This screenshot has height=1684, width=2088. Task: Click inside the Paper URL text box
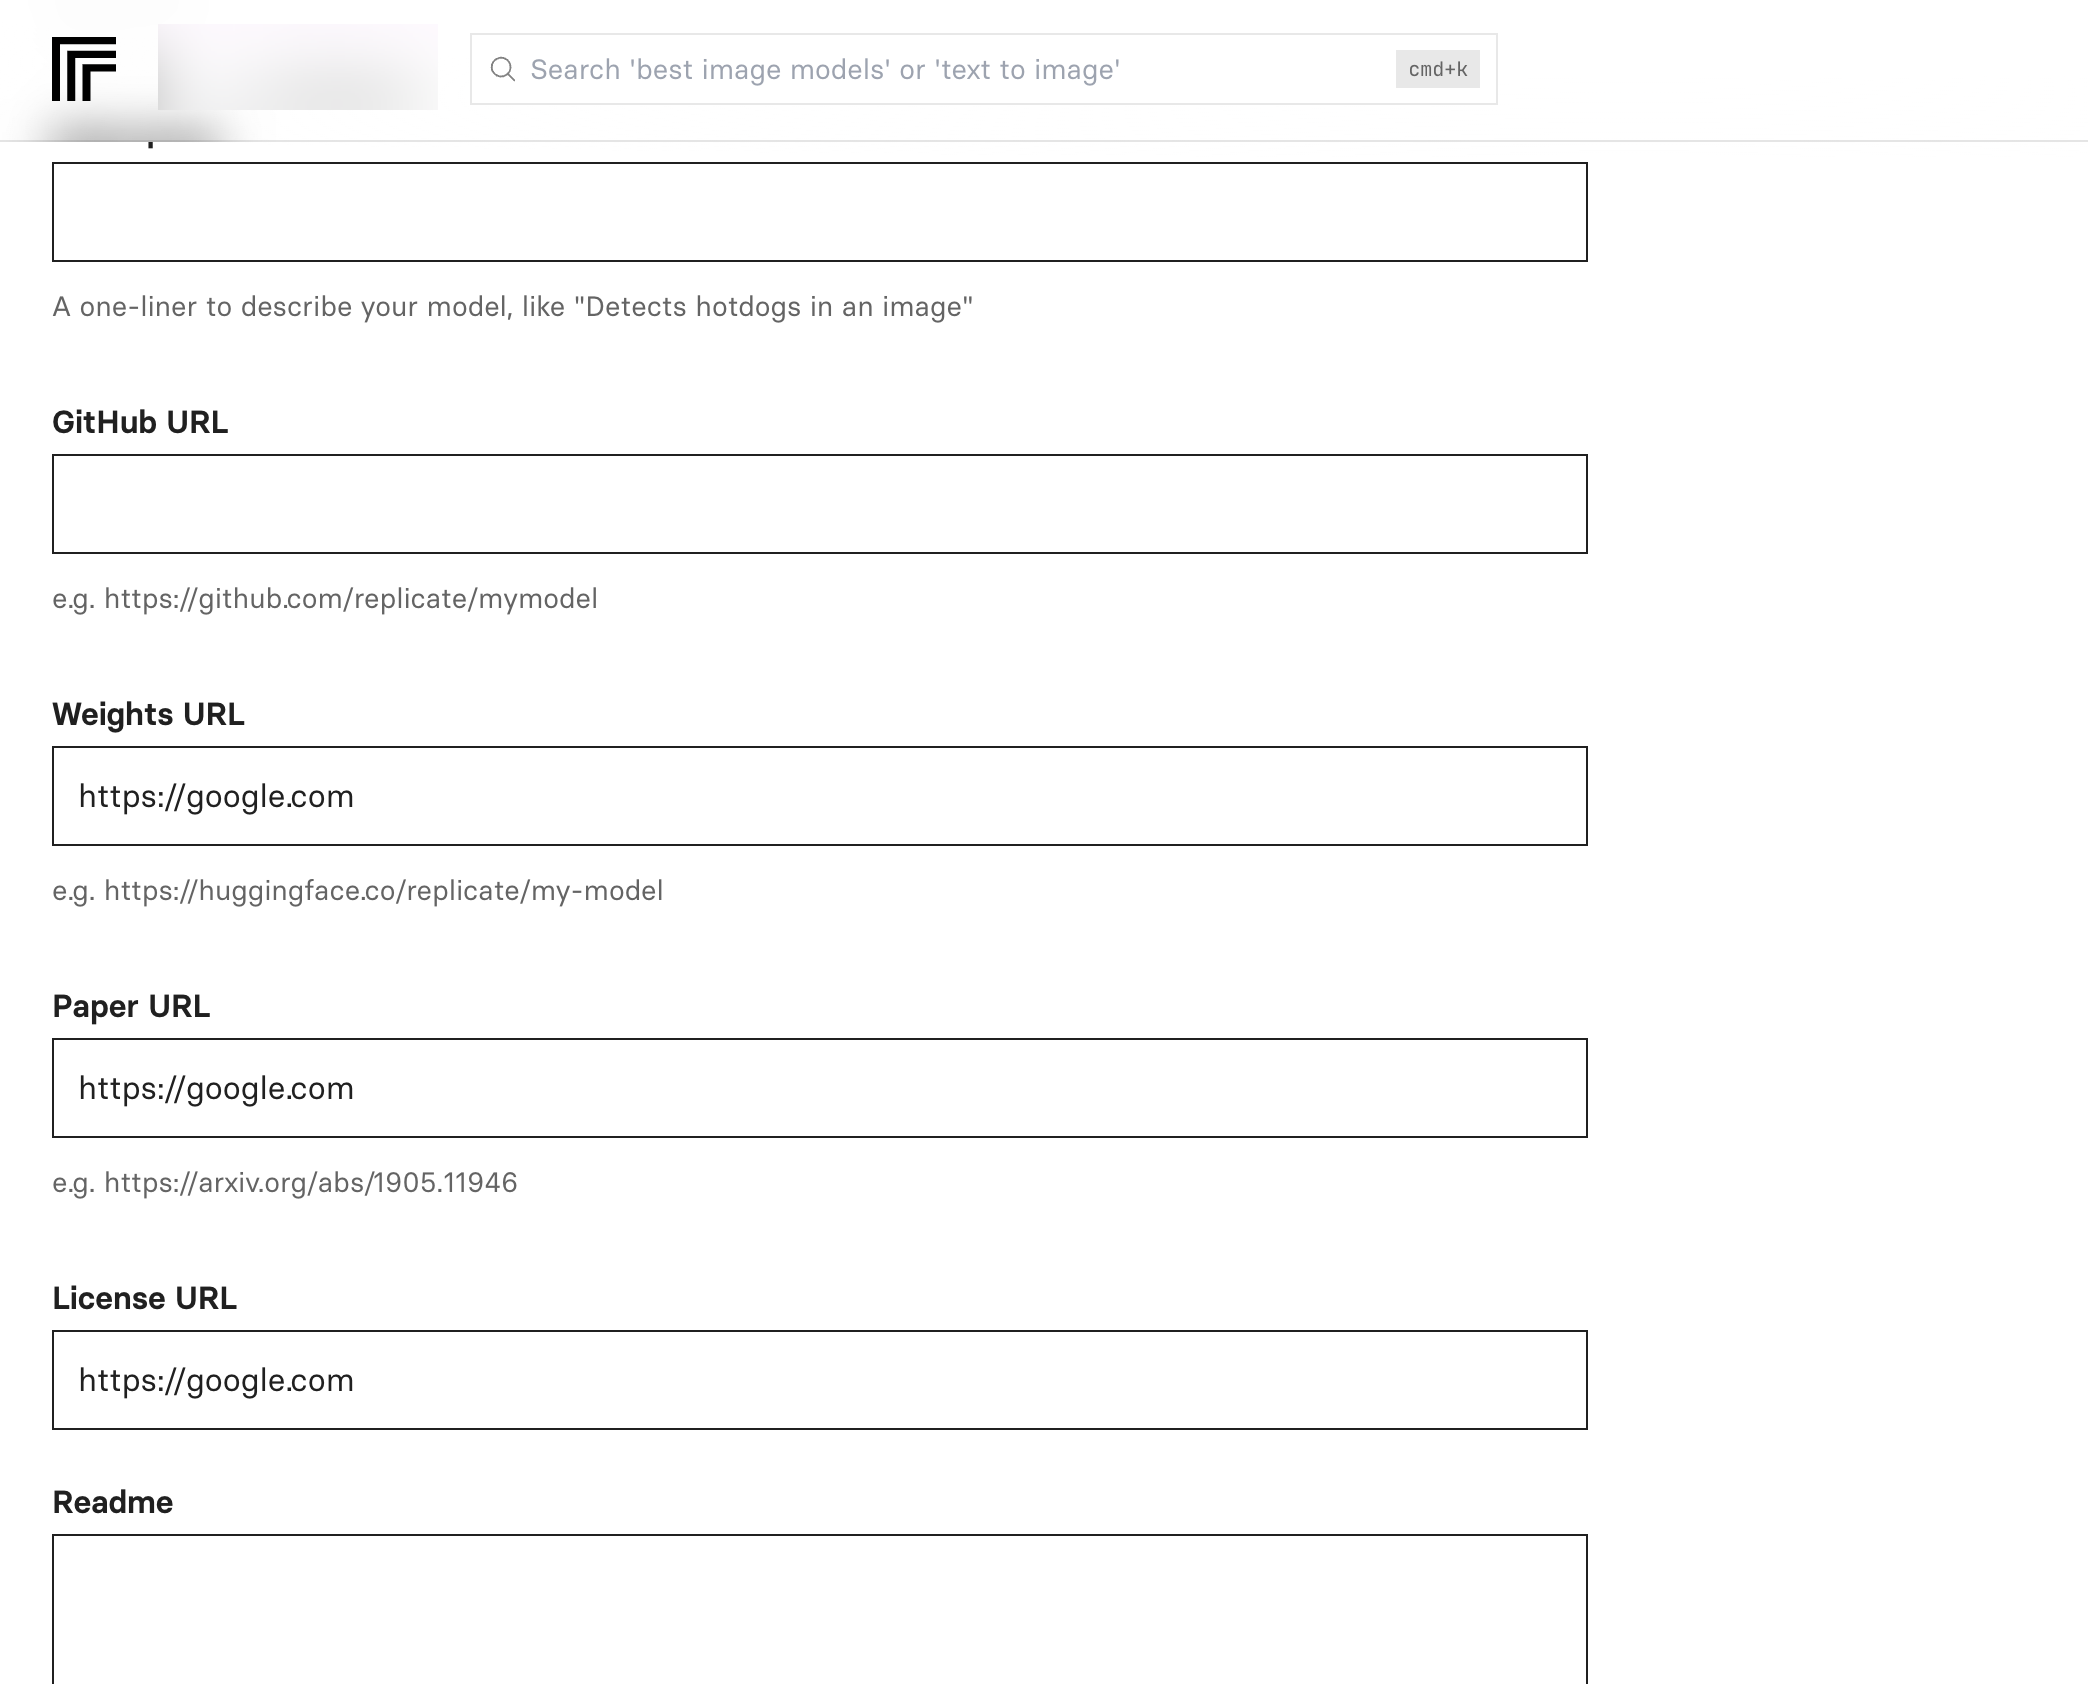tap(819, 1088)
